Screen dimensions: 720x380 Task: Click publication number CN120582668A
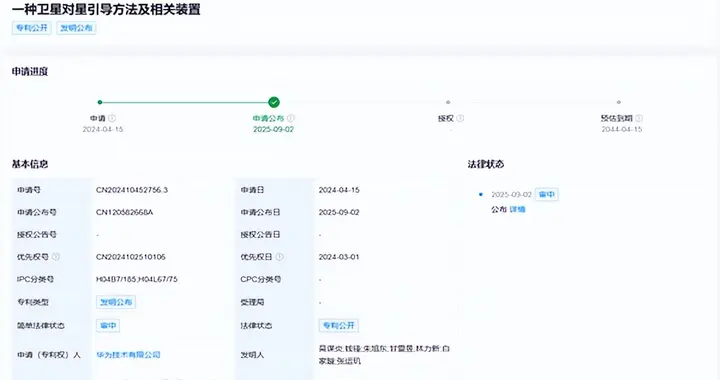[124, 212]
